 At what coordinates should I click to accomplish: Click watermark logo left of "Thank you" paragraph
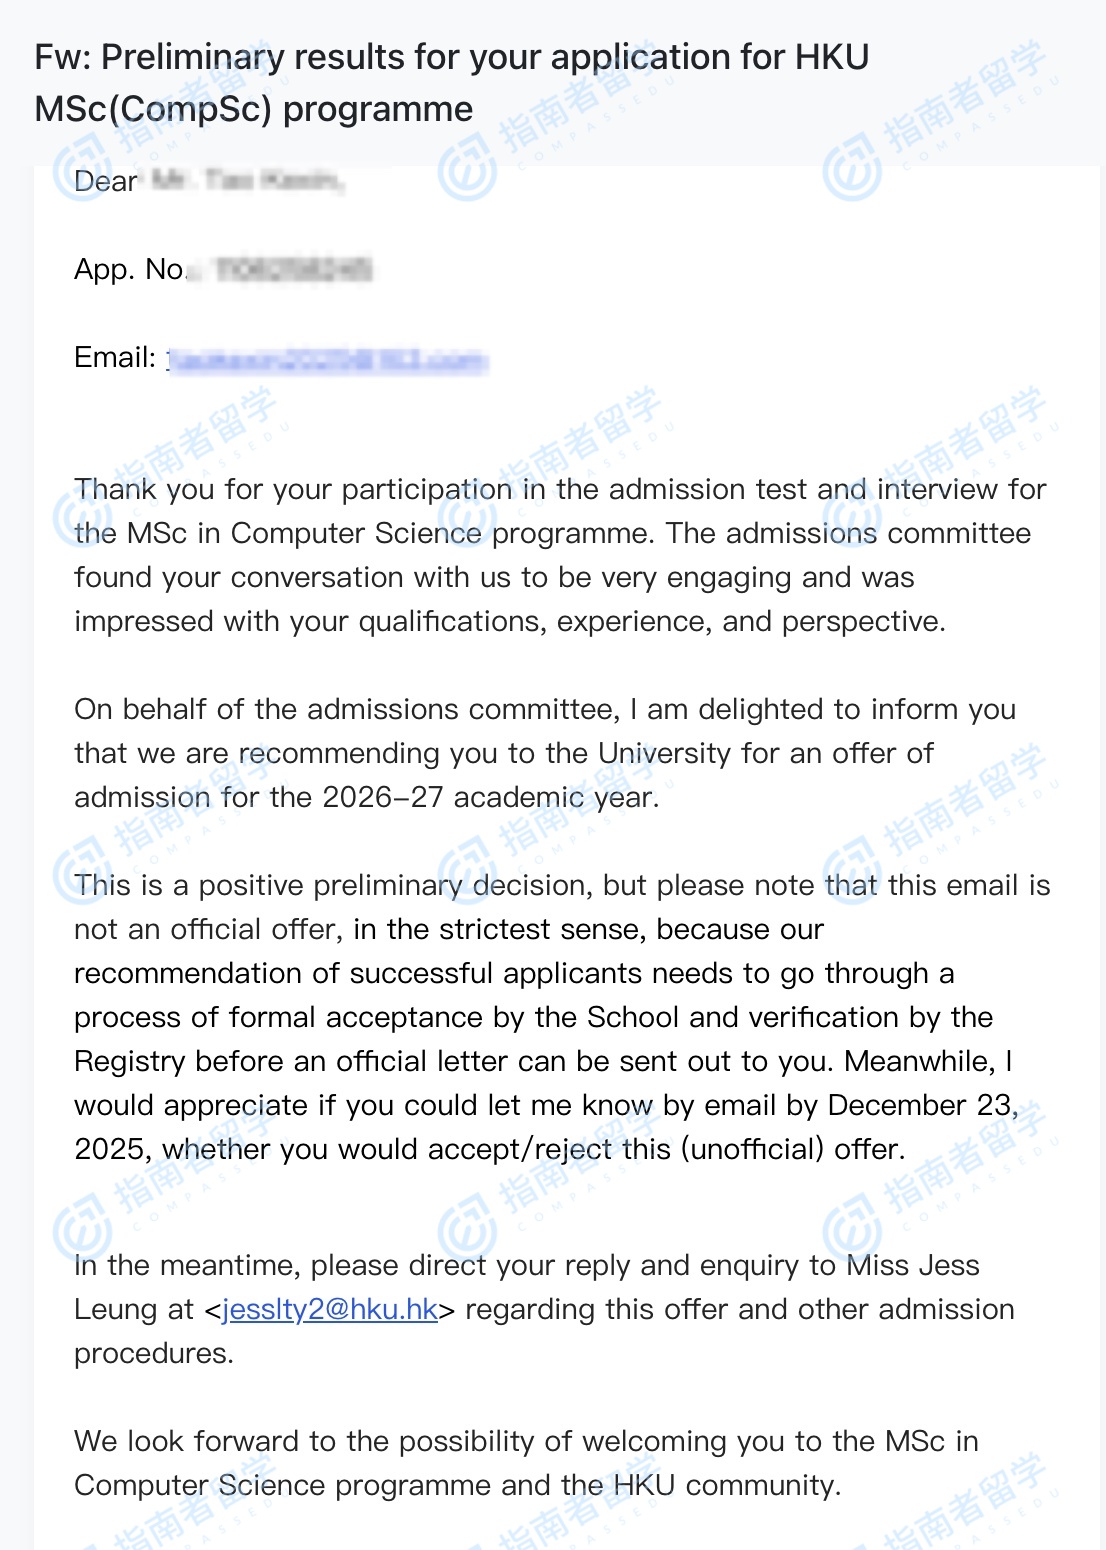[82, 517]
